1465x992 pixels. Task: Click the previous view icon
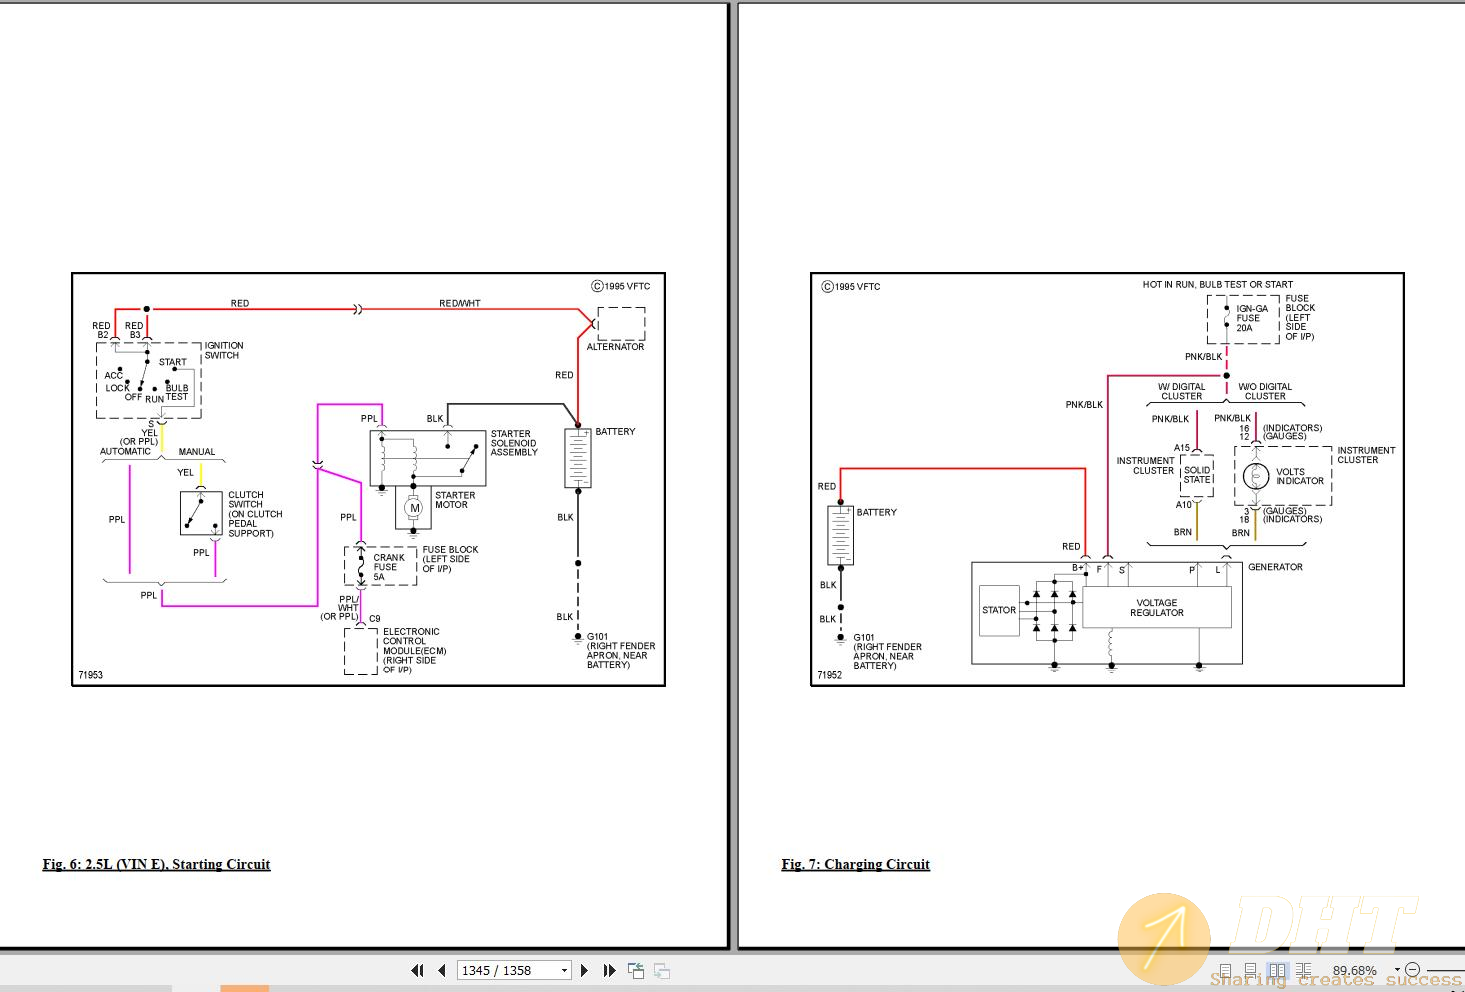636,970
